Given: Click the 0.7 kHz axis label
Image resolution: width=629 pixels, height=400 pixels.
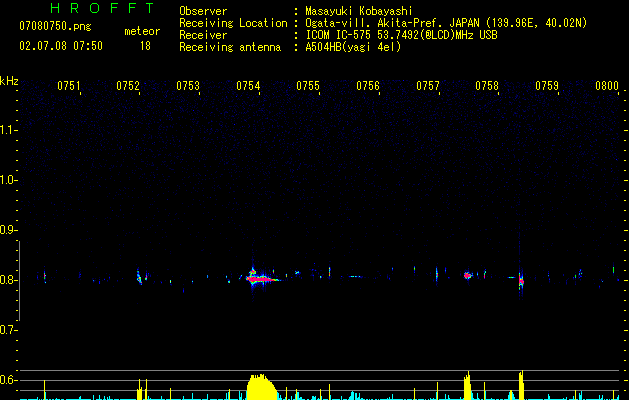Looking at the screenshot, I should (x=9, y=330).
